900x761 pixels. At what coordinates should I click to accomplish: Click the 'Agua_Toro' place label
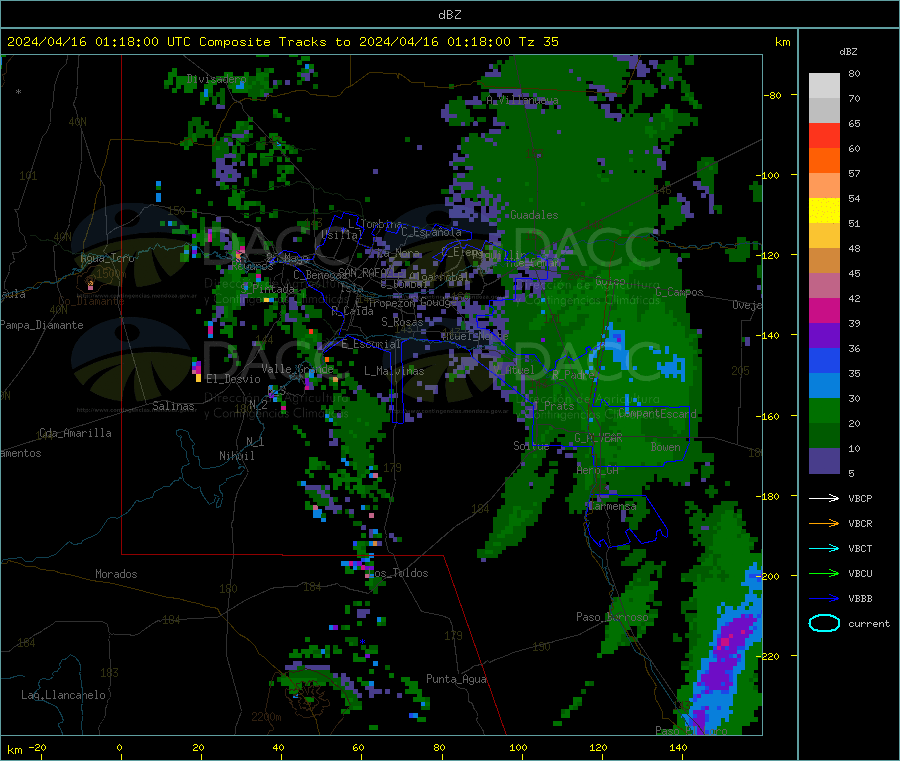tap(107, 258)
